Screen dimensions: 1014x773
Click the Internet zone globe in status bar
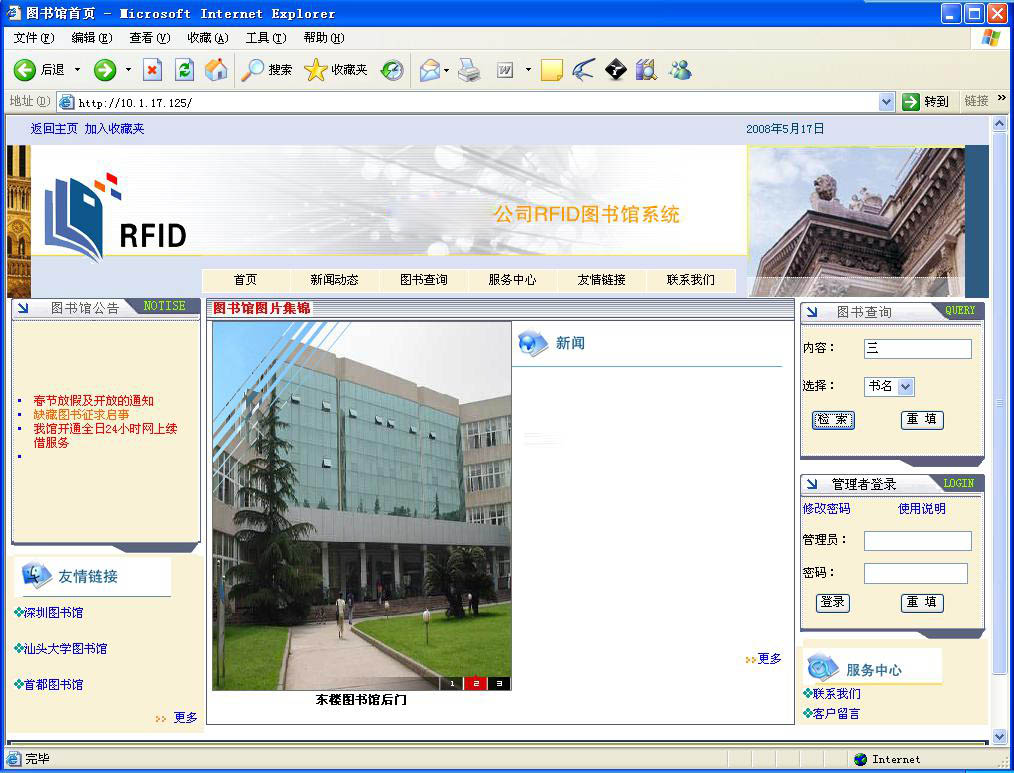tap(860, 759)
